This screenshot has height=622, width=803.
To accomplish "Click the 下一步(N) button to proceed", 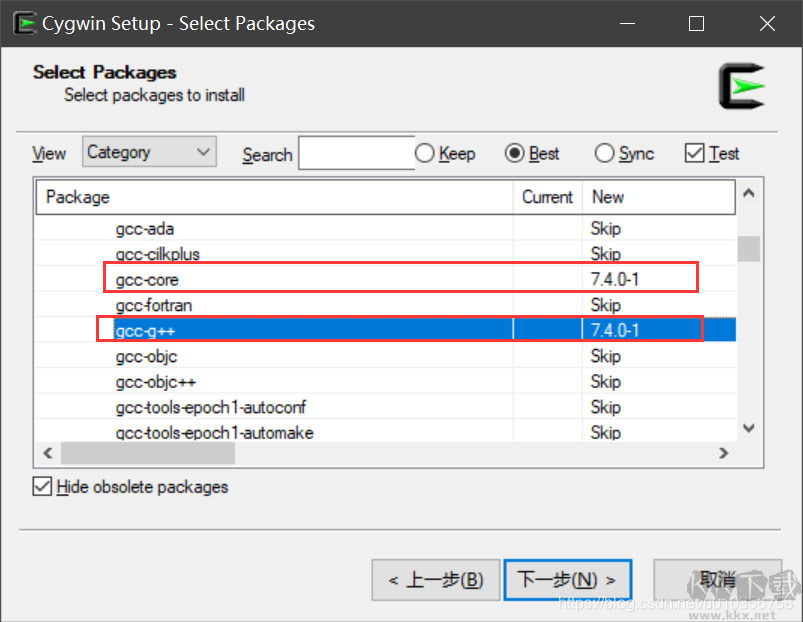I will (x=567, y=579).
